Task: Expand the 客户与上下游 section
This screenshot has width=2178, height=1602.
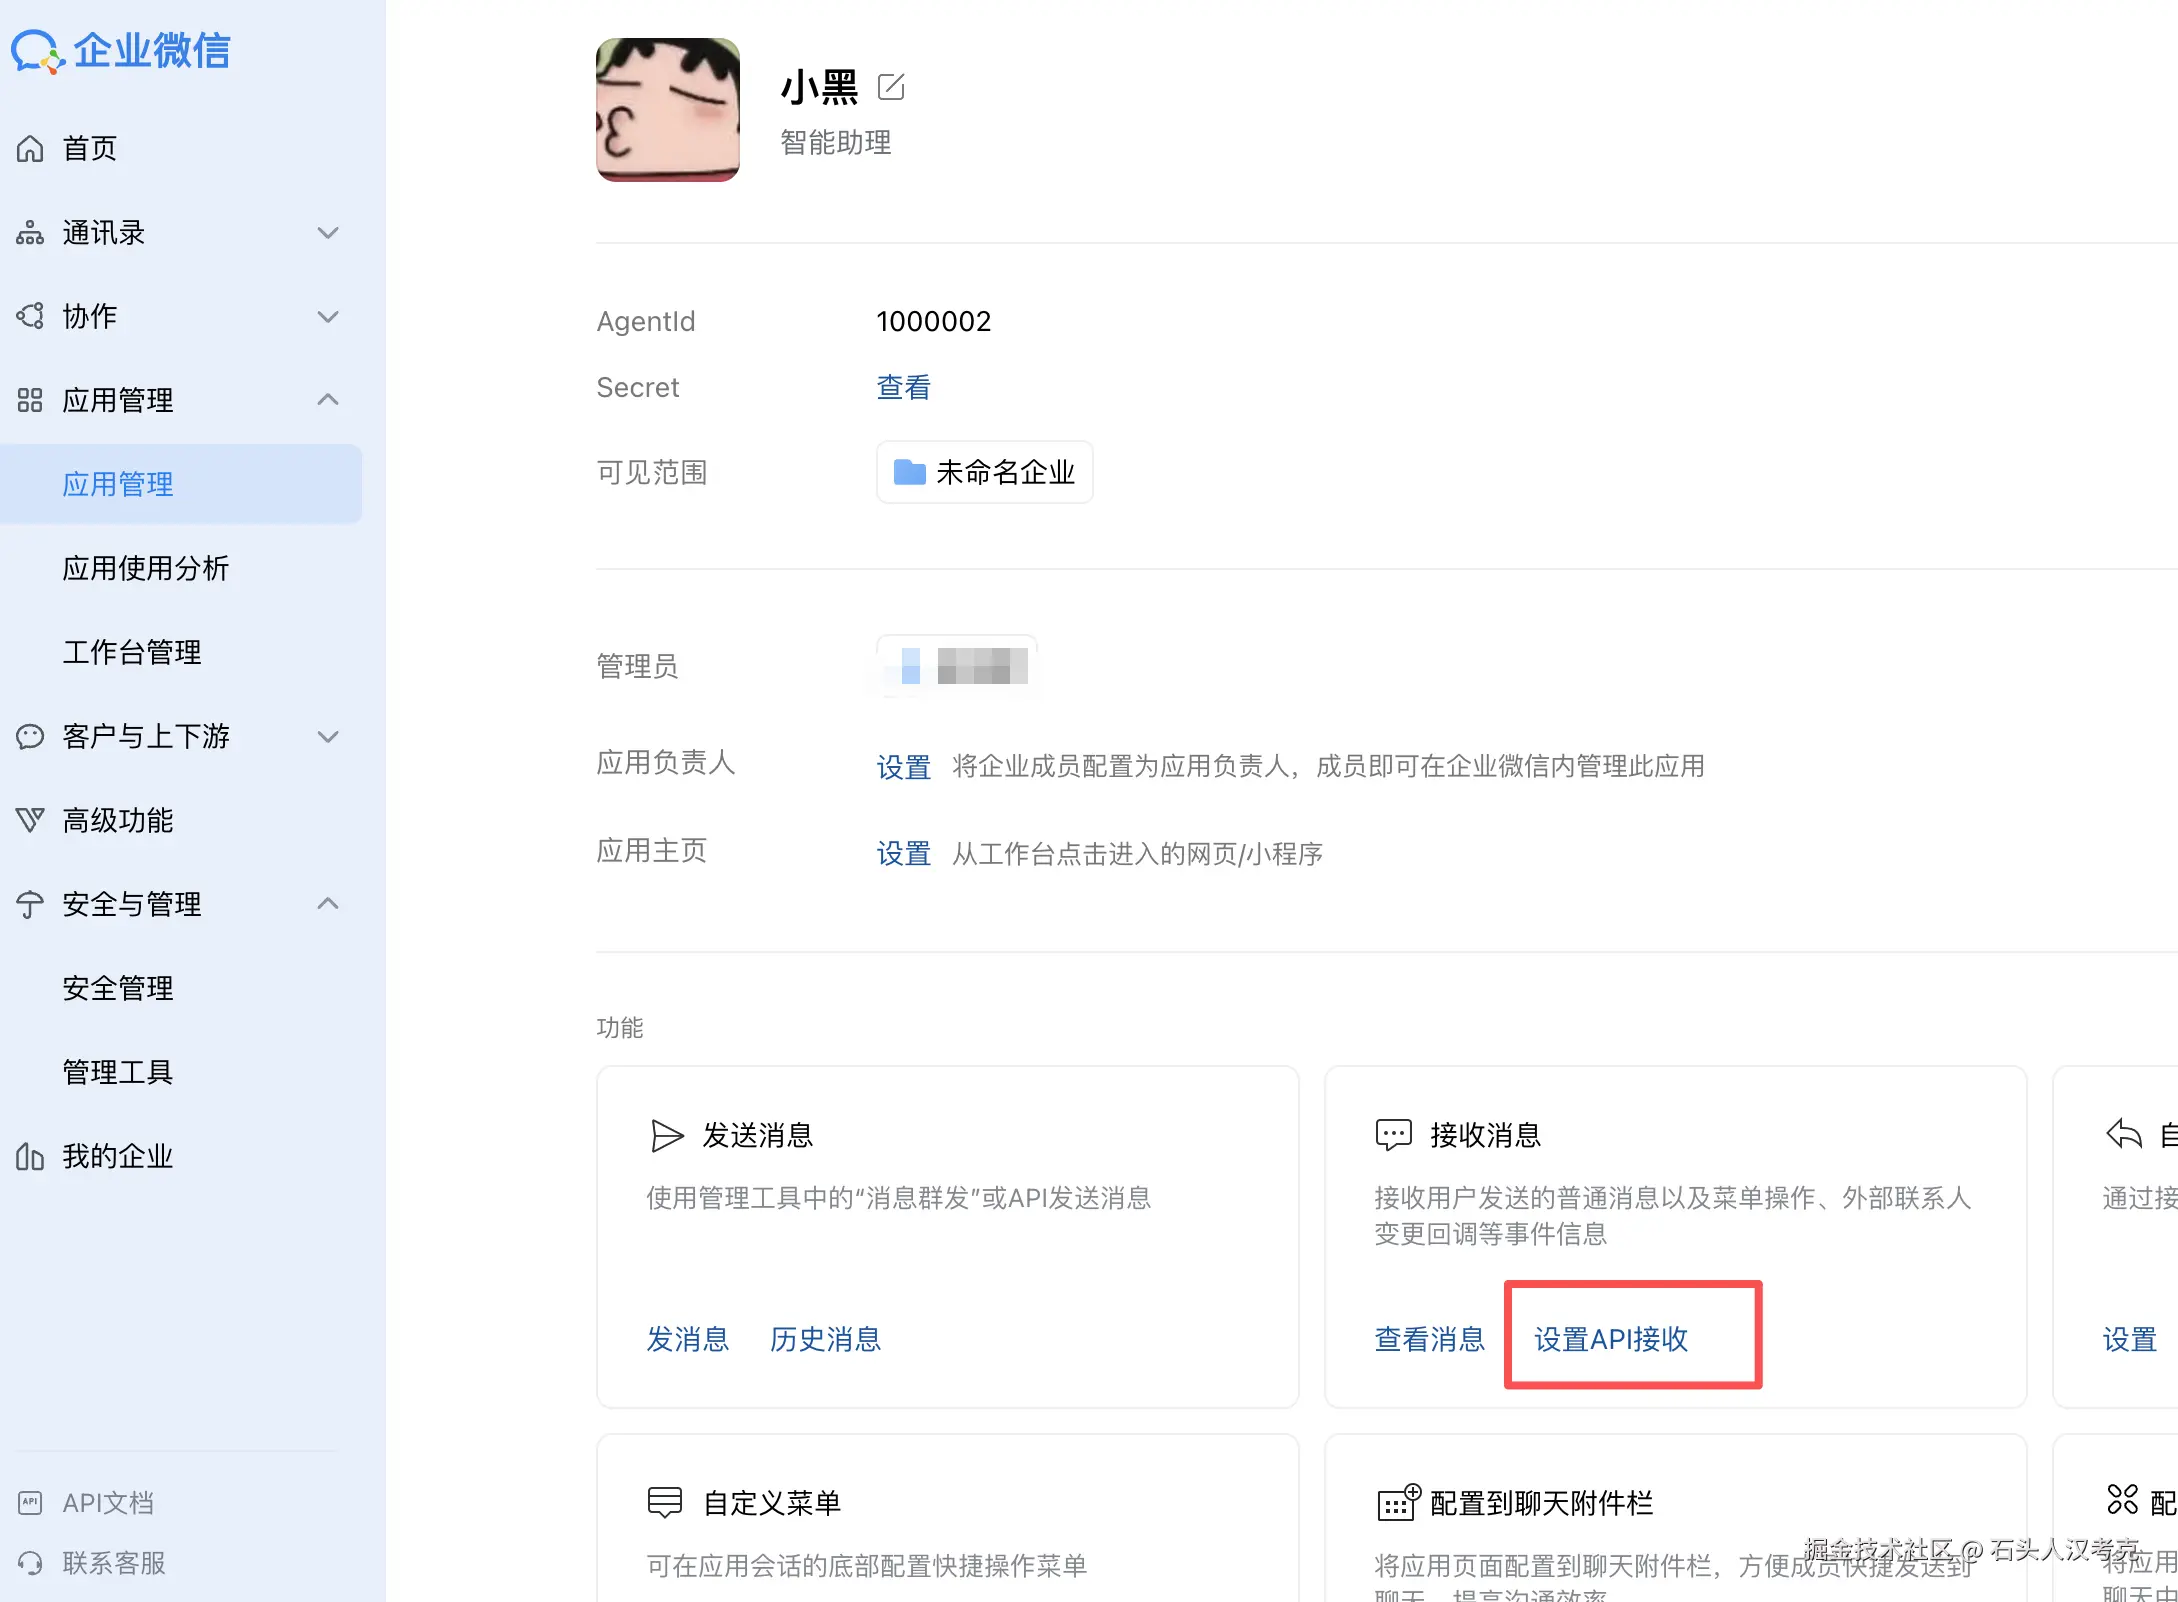Action: pyautogui.click(x=328, y=737)
